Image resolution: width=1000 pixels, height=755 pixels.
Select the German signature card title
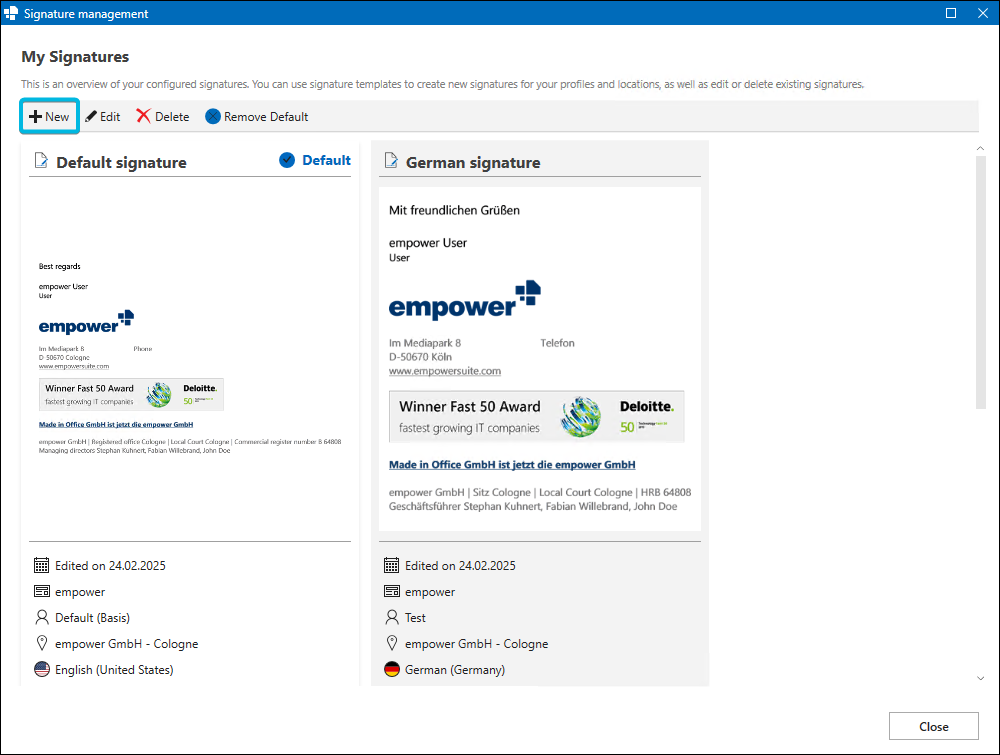coord(473,163)
